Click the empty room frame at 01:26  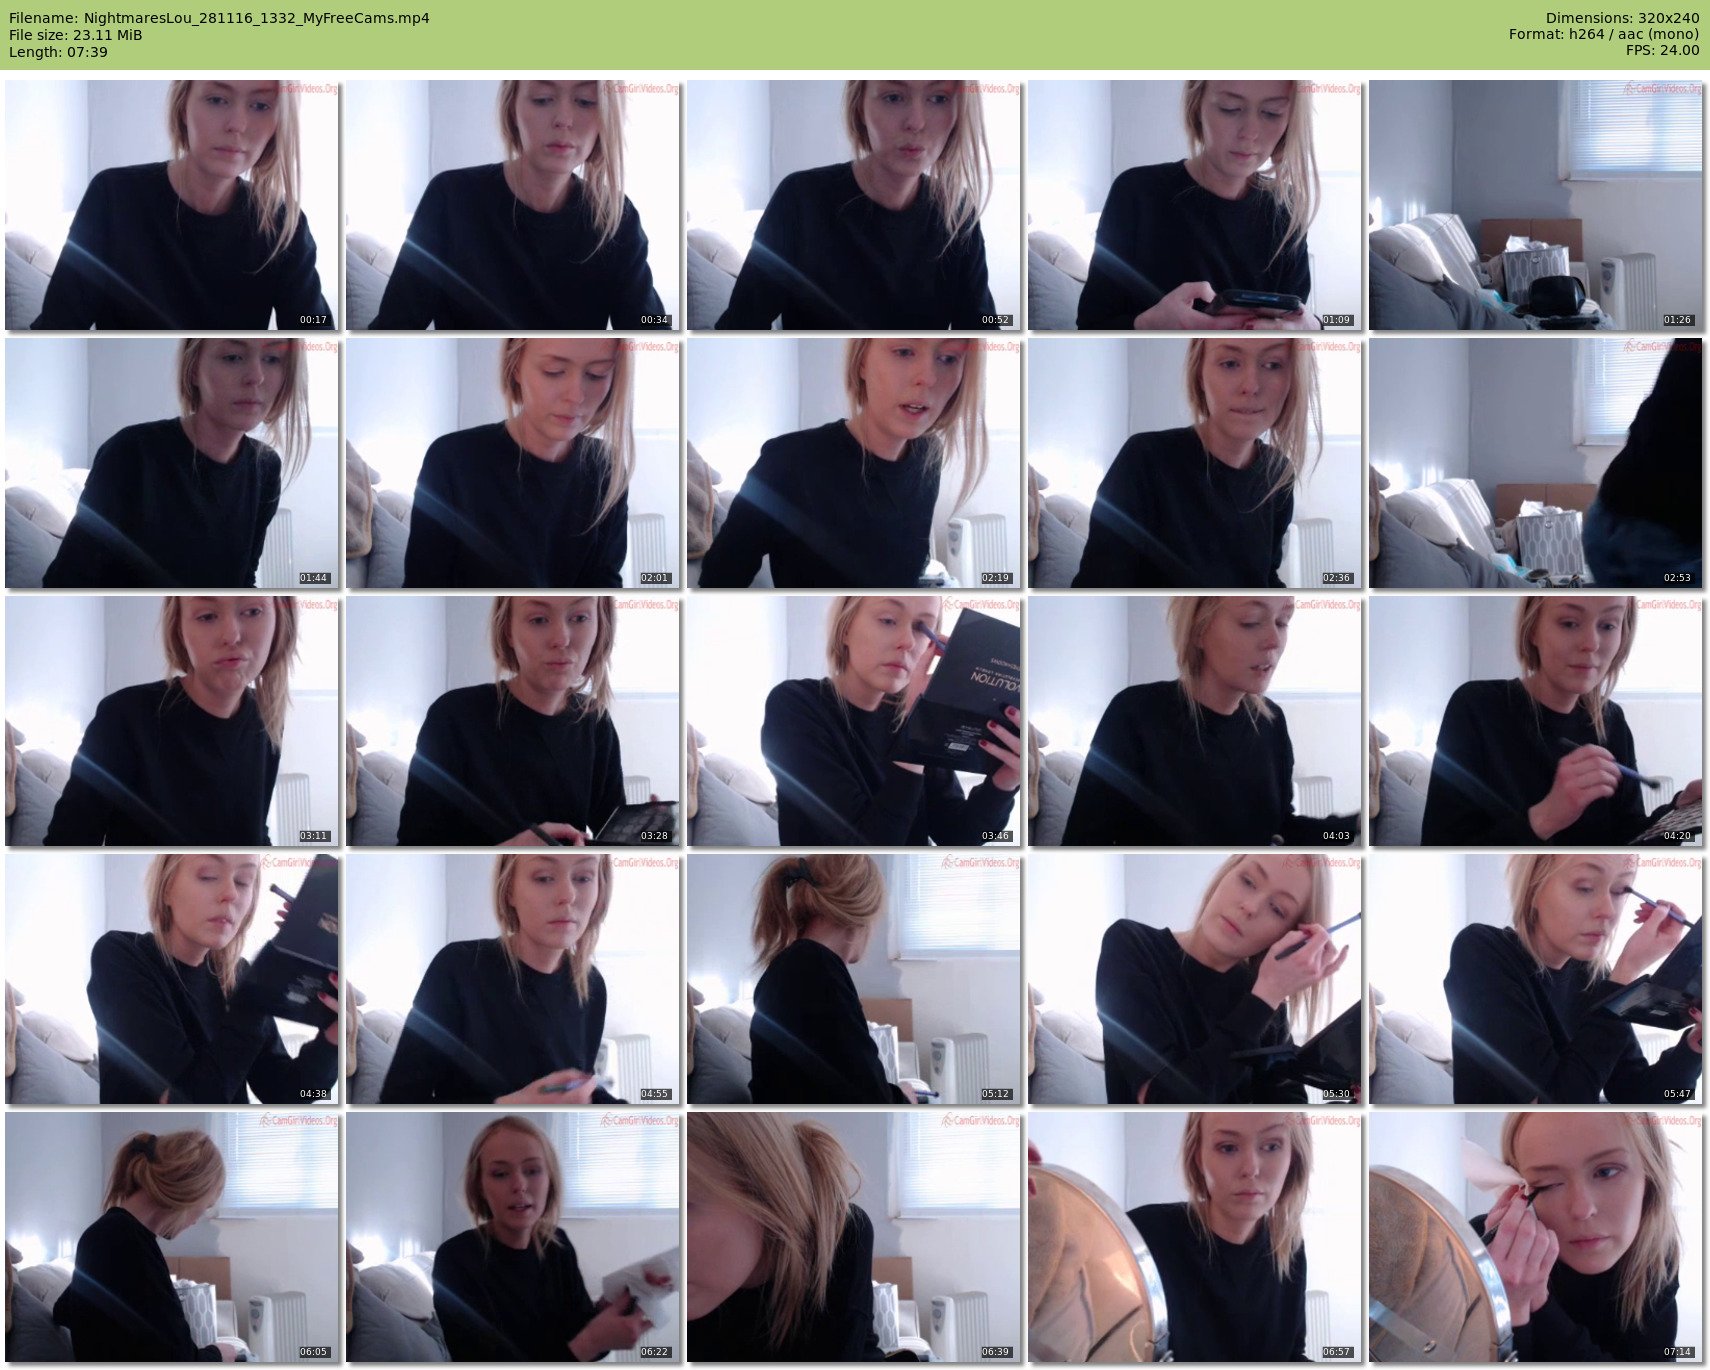tap(1535, 205)
